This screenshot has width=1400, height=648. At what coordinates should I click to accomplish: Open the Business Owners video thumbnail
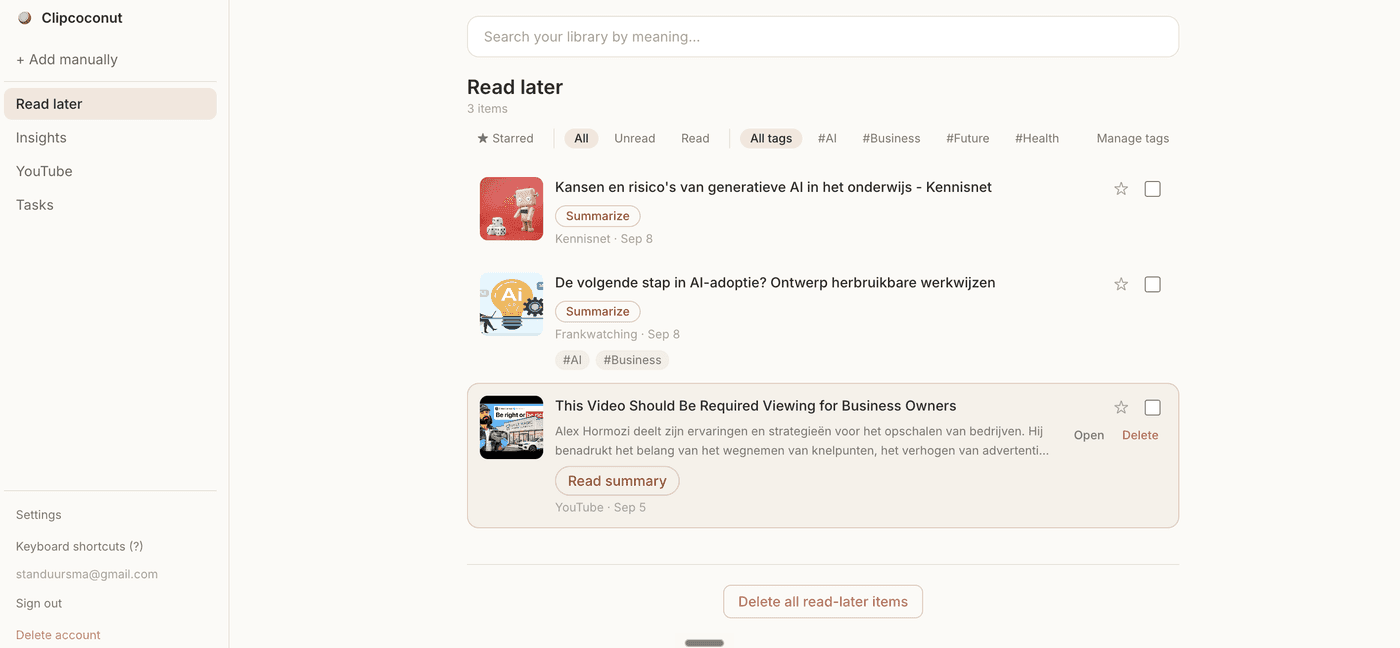511,427
